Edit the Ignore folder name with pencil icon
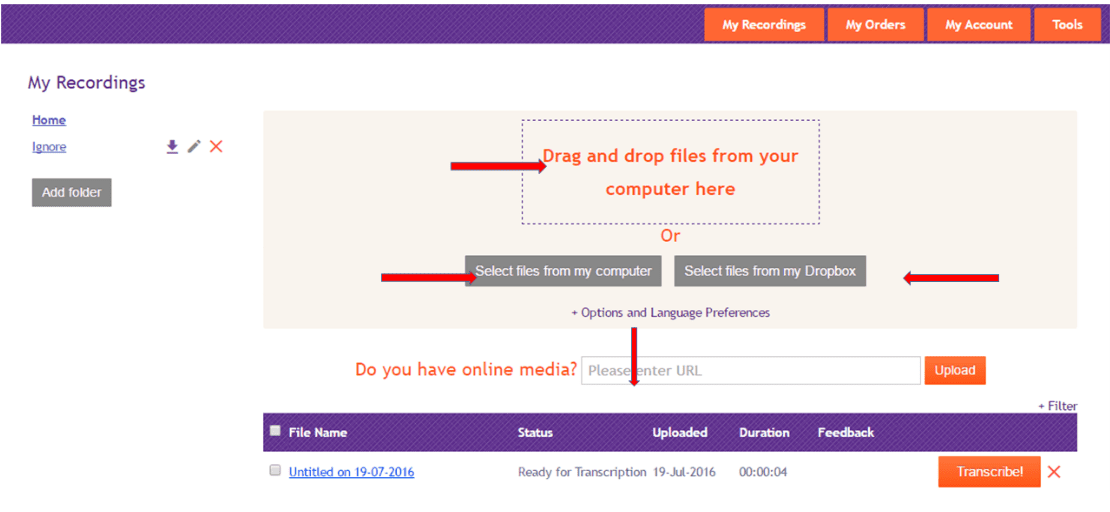Viewport: 1110px width, 512px height. (x=194, y=147)
